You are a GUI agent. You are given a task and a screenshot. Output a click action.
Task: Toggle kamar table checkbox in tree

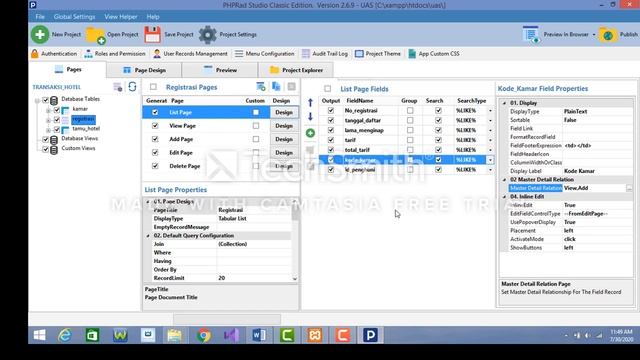(x=57, y=109)
